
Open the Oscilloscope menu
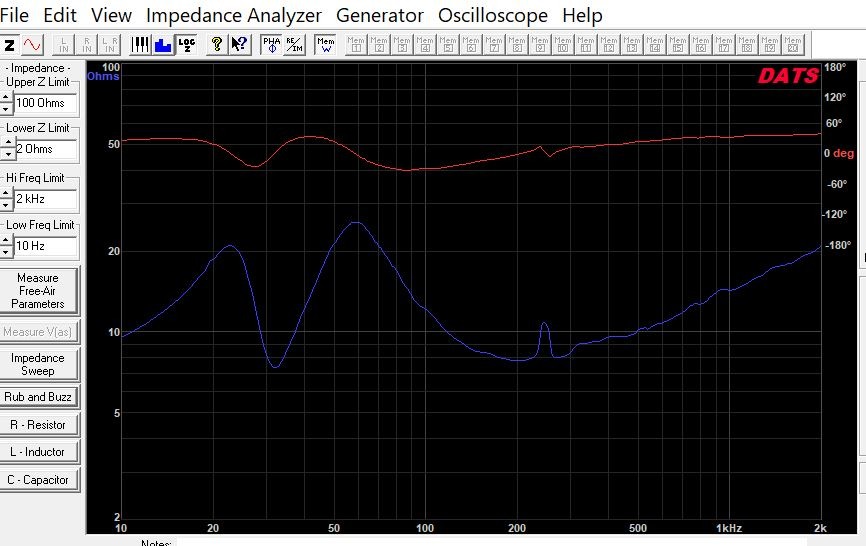pyautogui.click(x=493, y=15)
